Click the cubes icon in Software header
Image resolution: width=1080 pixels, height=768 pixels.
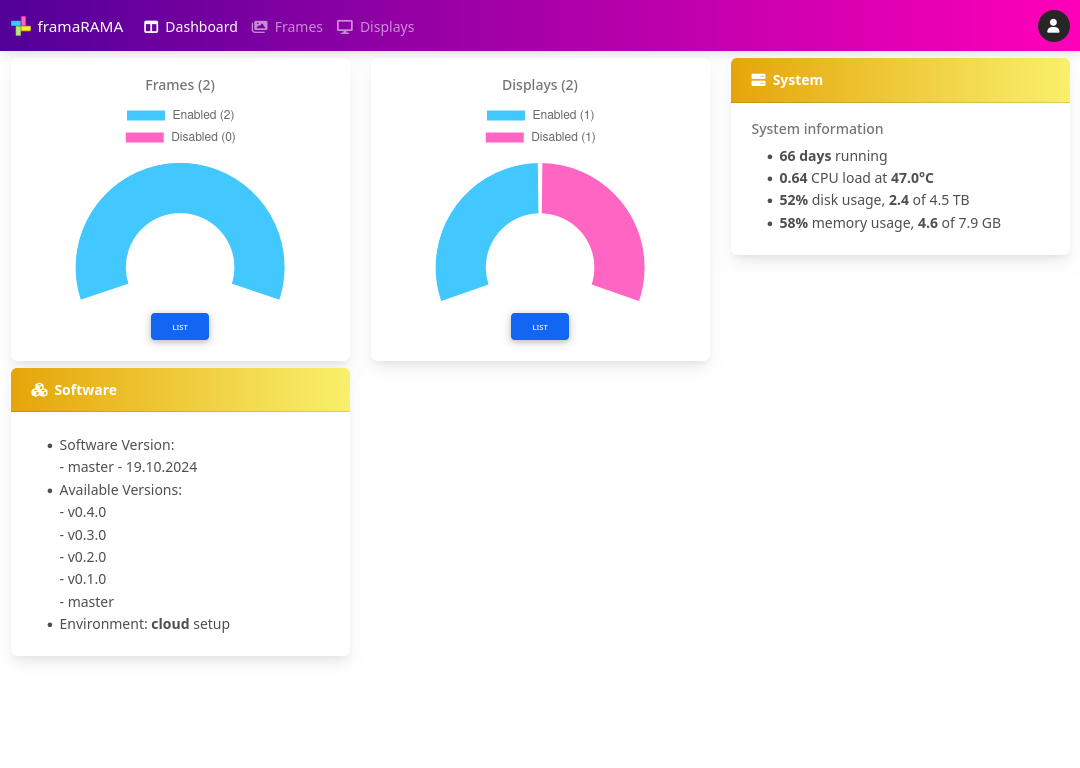click(39, 390)
